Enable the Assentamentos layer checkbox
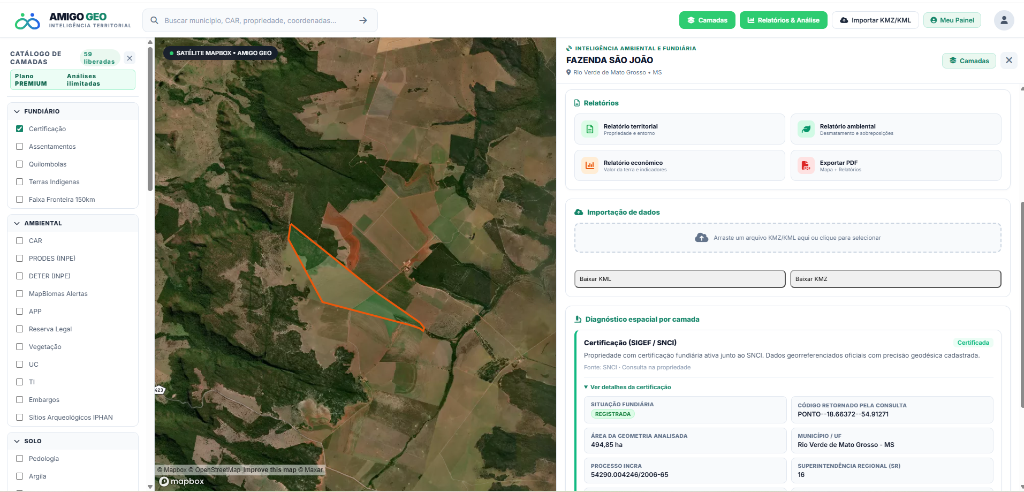 tap(20, 146)
